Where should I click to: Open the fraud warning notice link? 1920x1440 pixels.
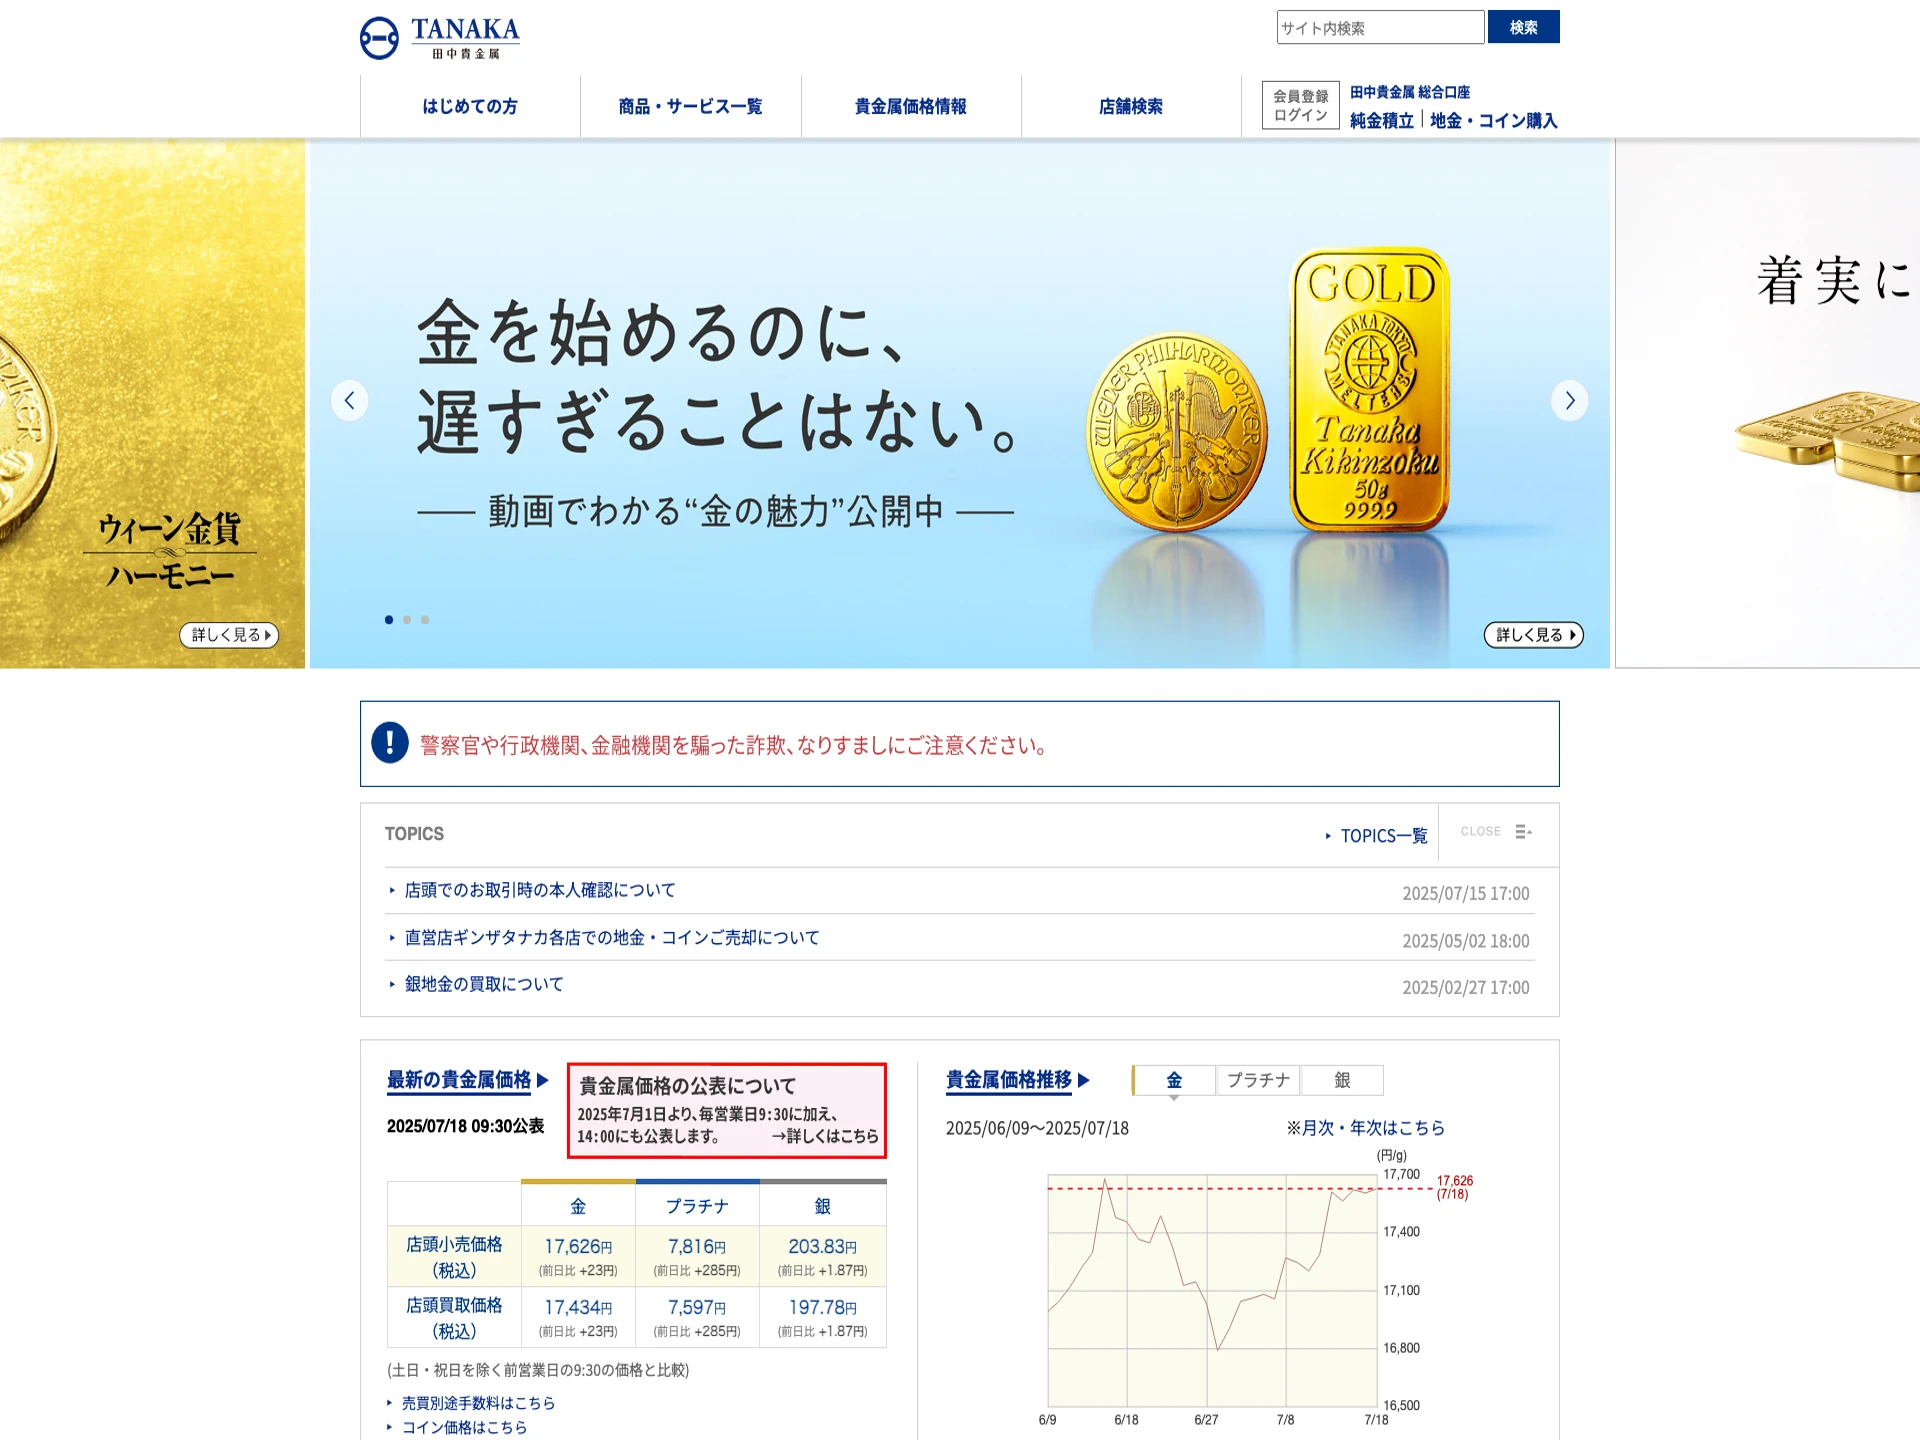coord(734,745)
